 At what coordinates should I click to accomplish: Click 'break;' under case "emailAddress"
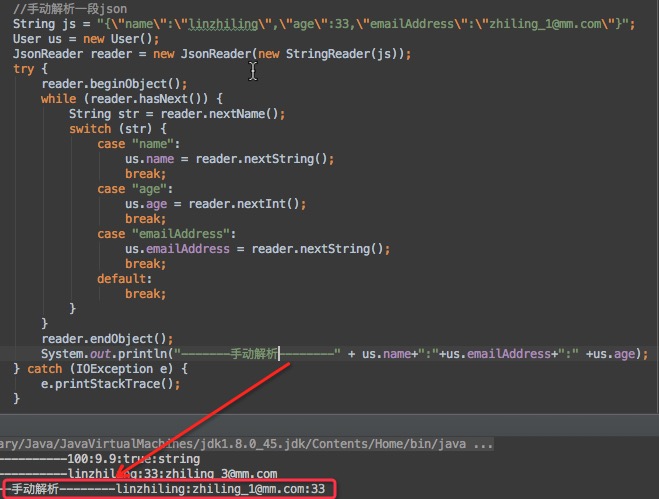[x=145, y=264]
